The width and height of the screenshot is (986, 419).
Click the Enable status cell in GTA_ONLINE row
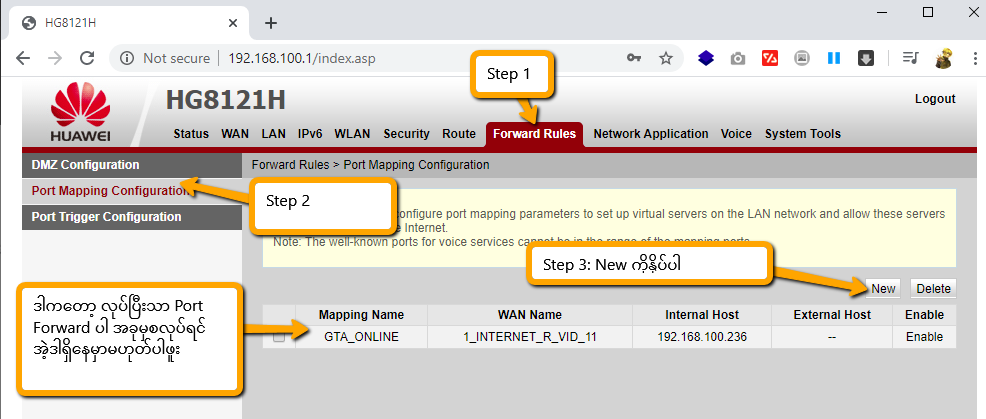click(924, 337)
